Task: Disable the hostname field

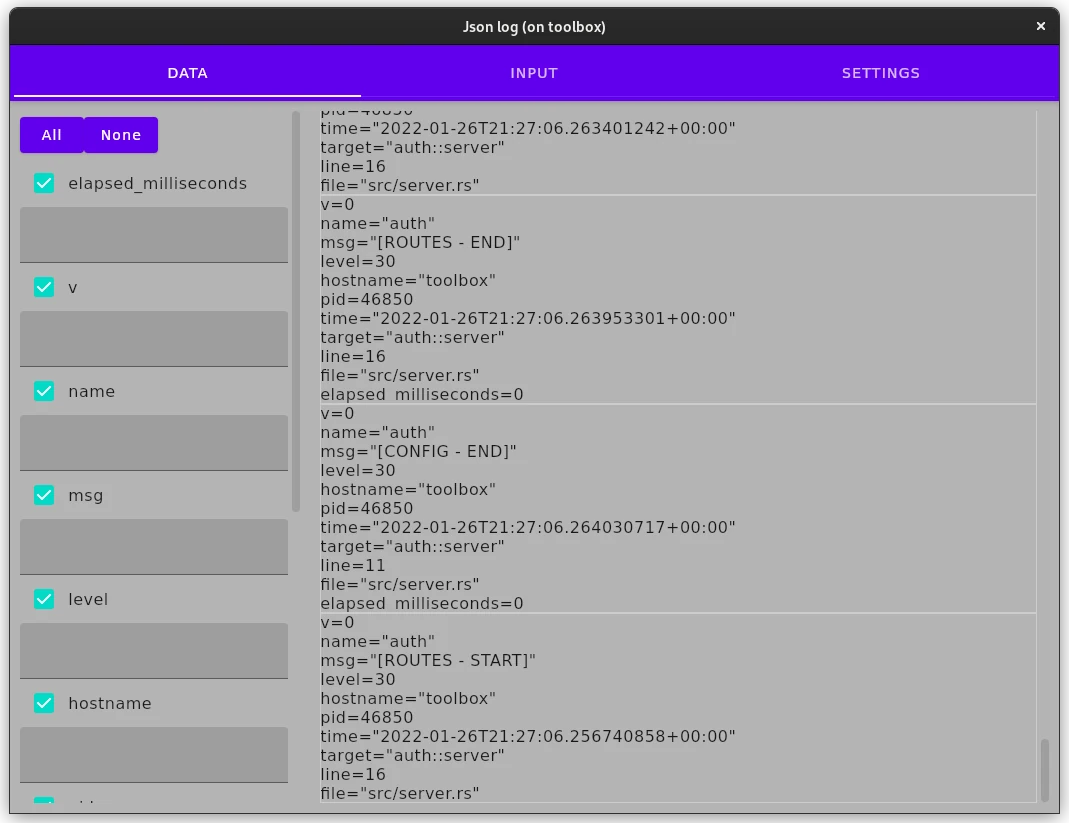Action: [x=44, y=703]
